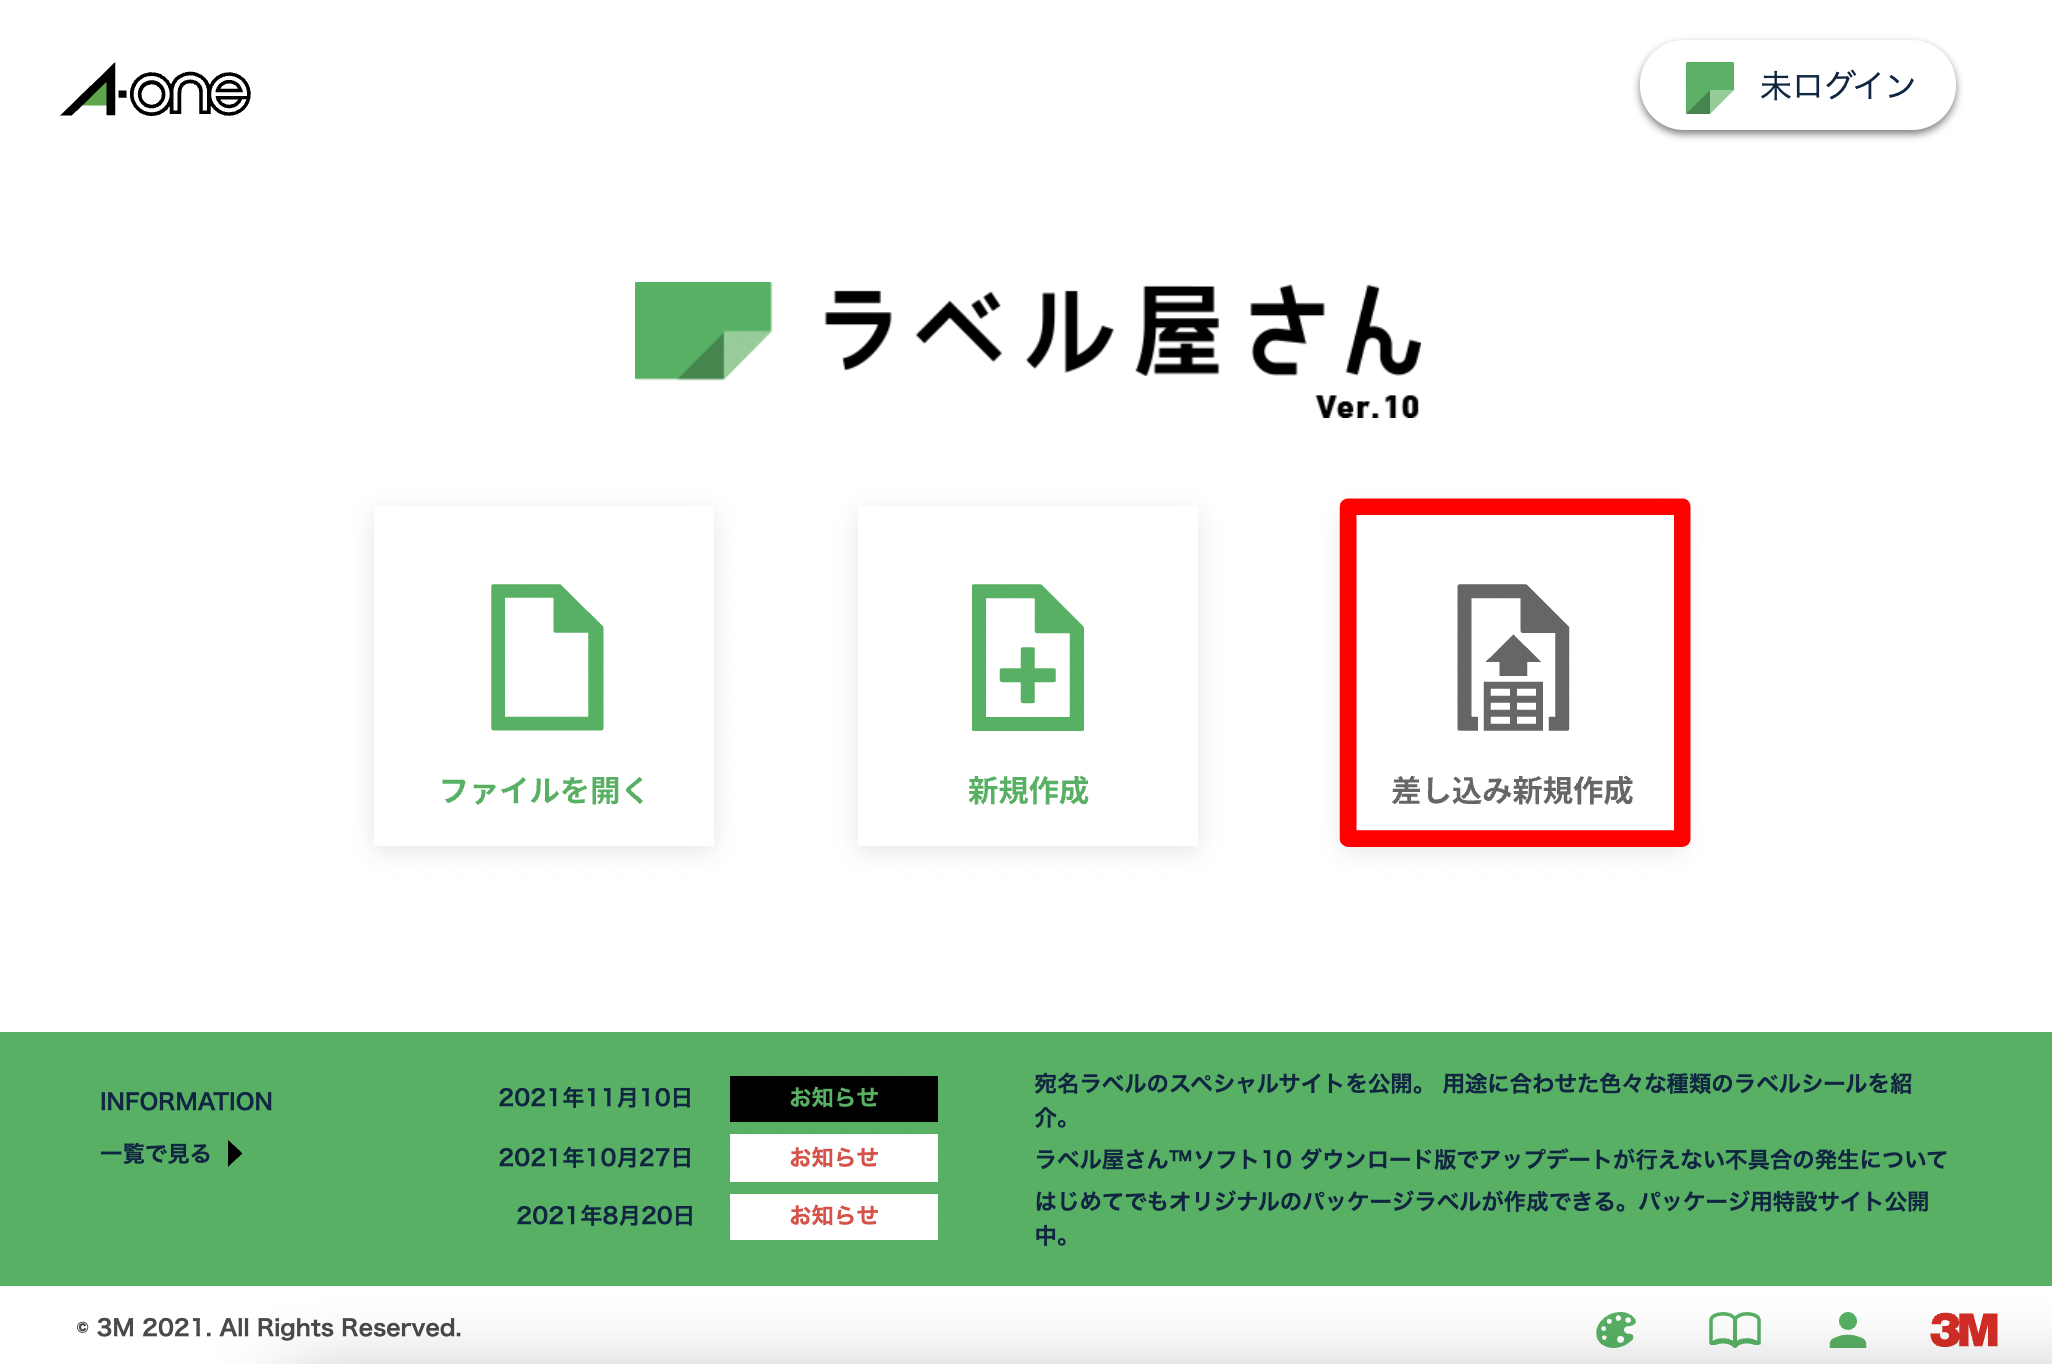Click the black お知らせ tag for 2021年11月10日
2052x1364 pixels.
pos(834,1098)
